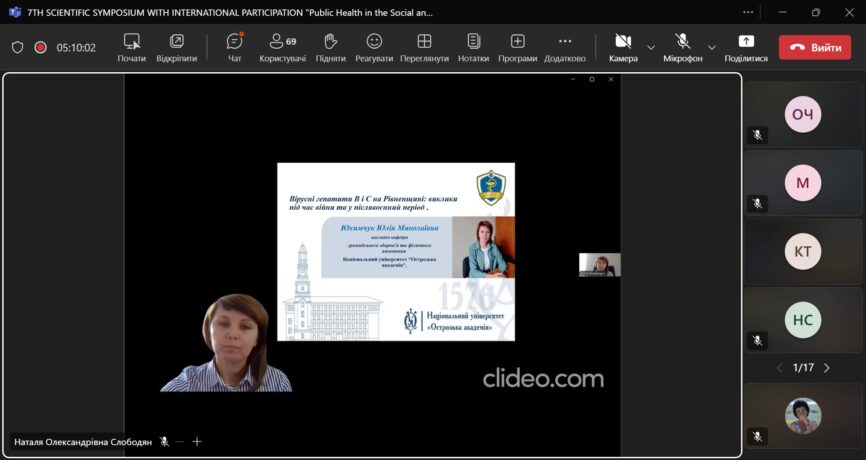
Task: Expand microphone options dropdown arrow
Action: coord(712,47)
